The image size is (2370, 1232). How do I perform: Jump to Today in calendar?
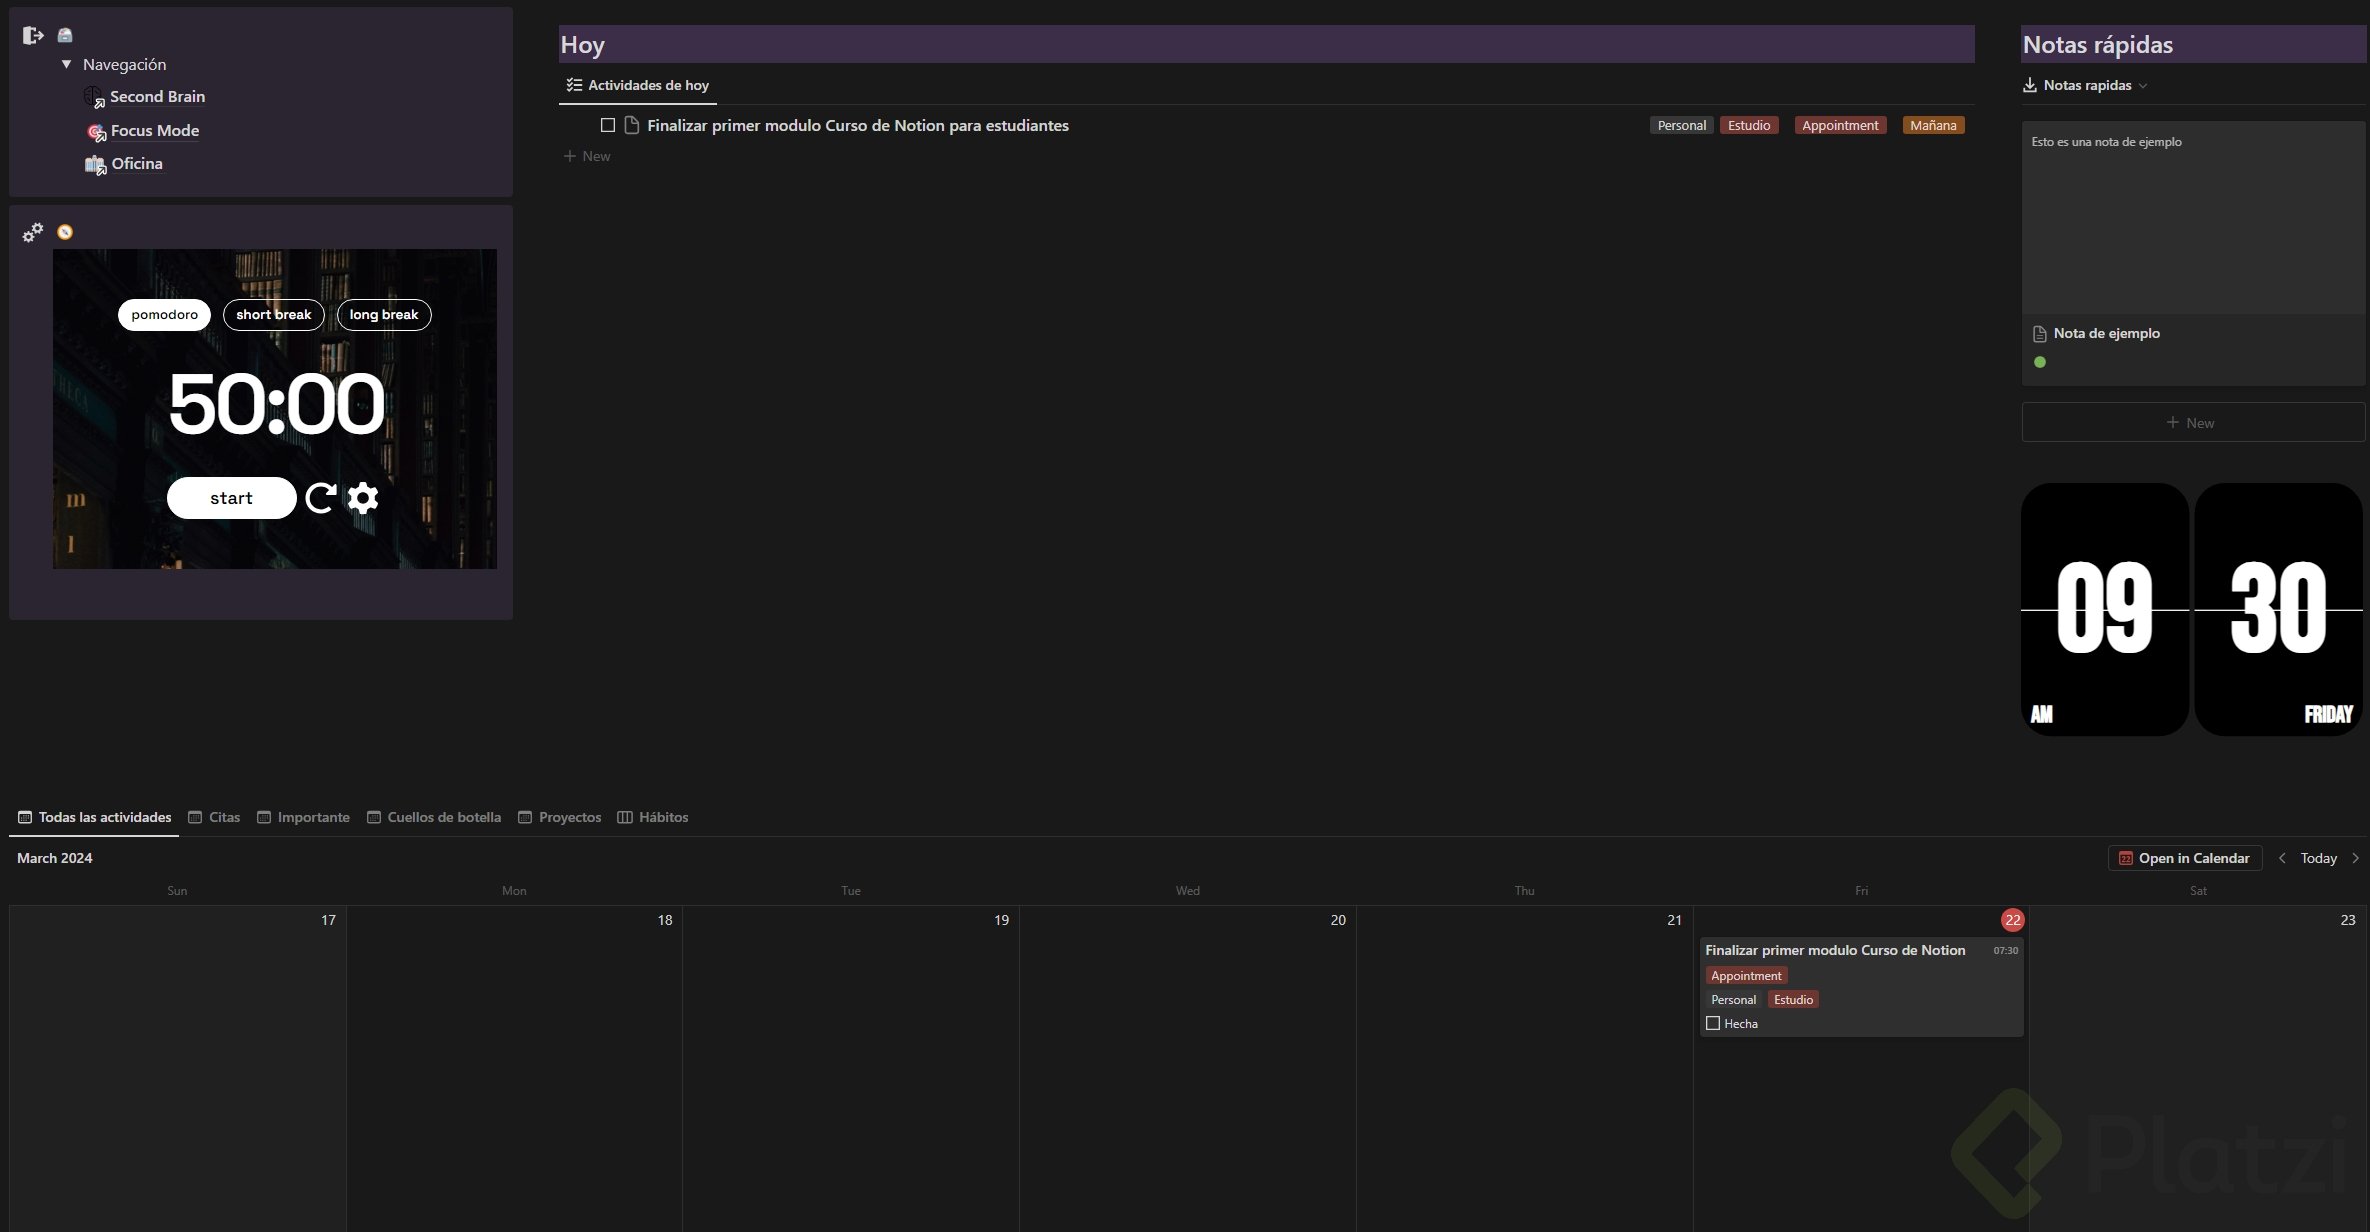click(2318, 858)
